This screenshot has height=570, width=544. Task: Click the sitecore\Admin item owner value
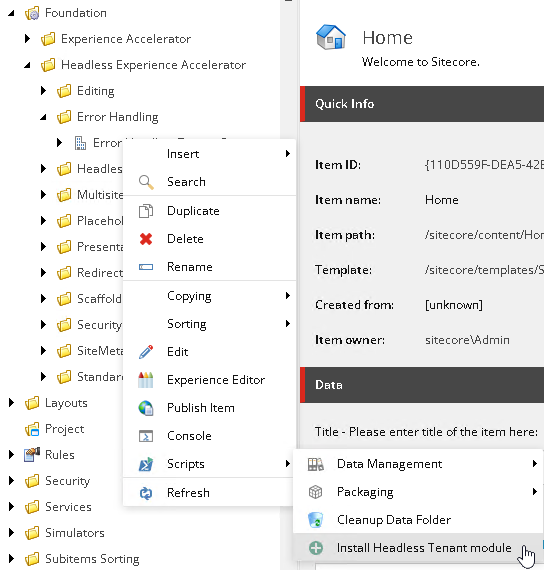click(467, 340)
